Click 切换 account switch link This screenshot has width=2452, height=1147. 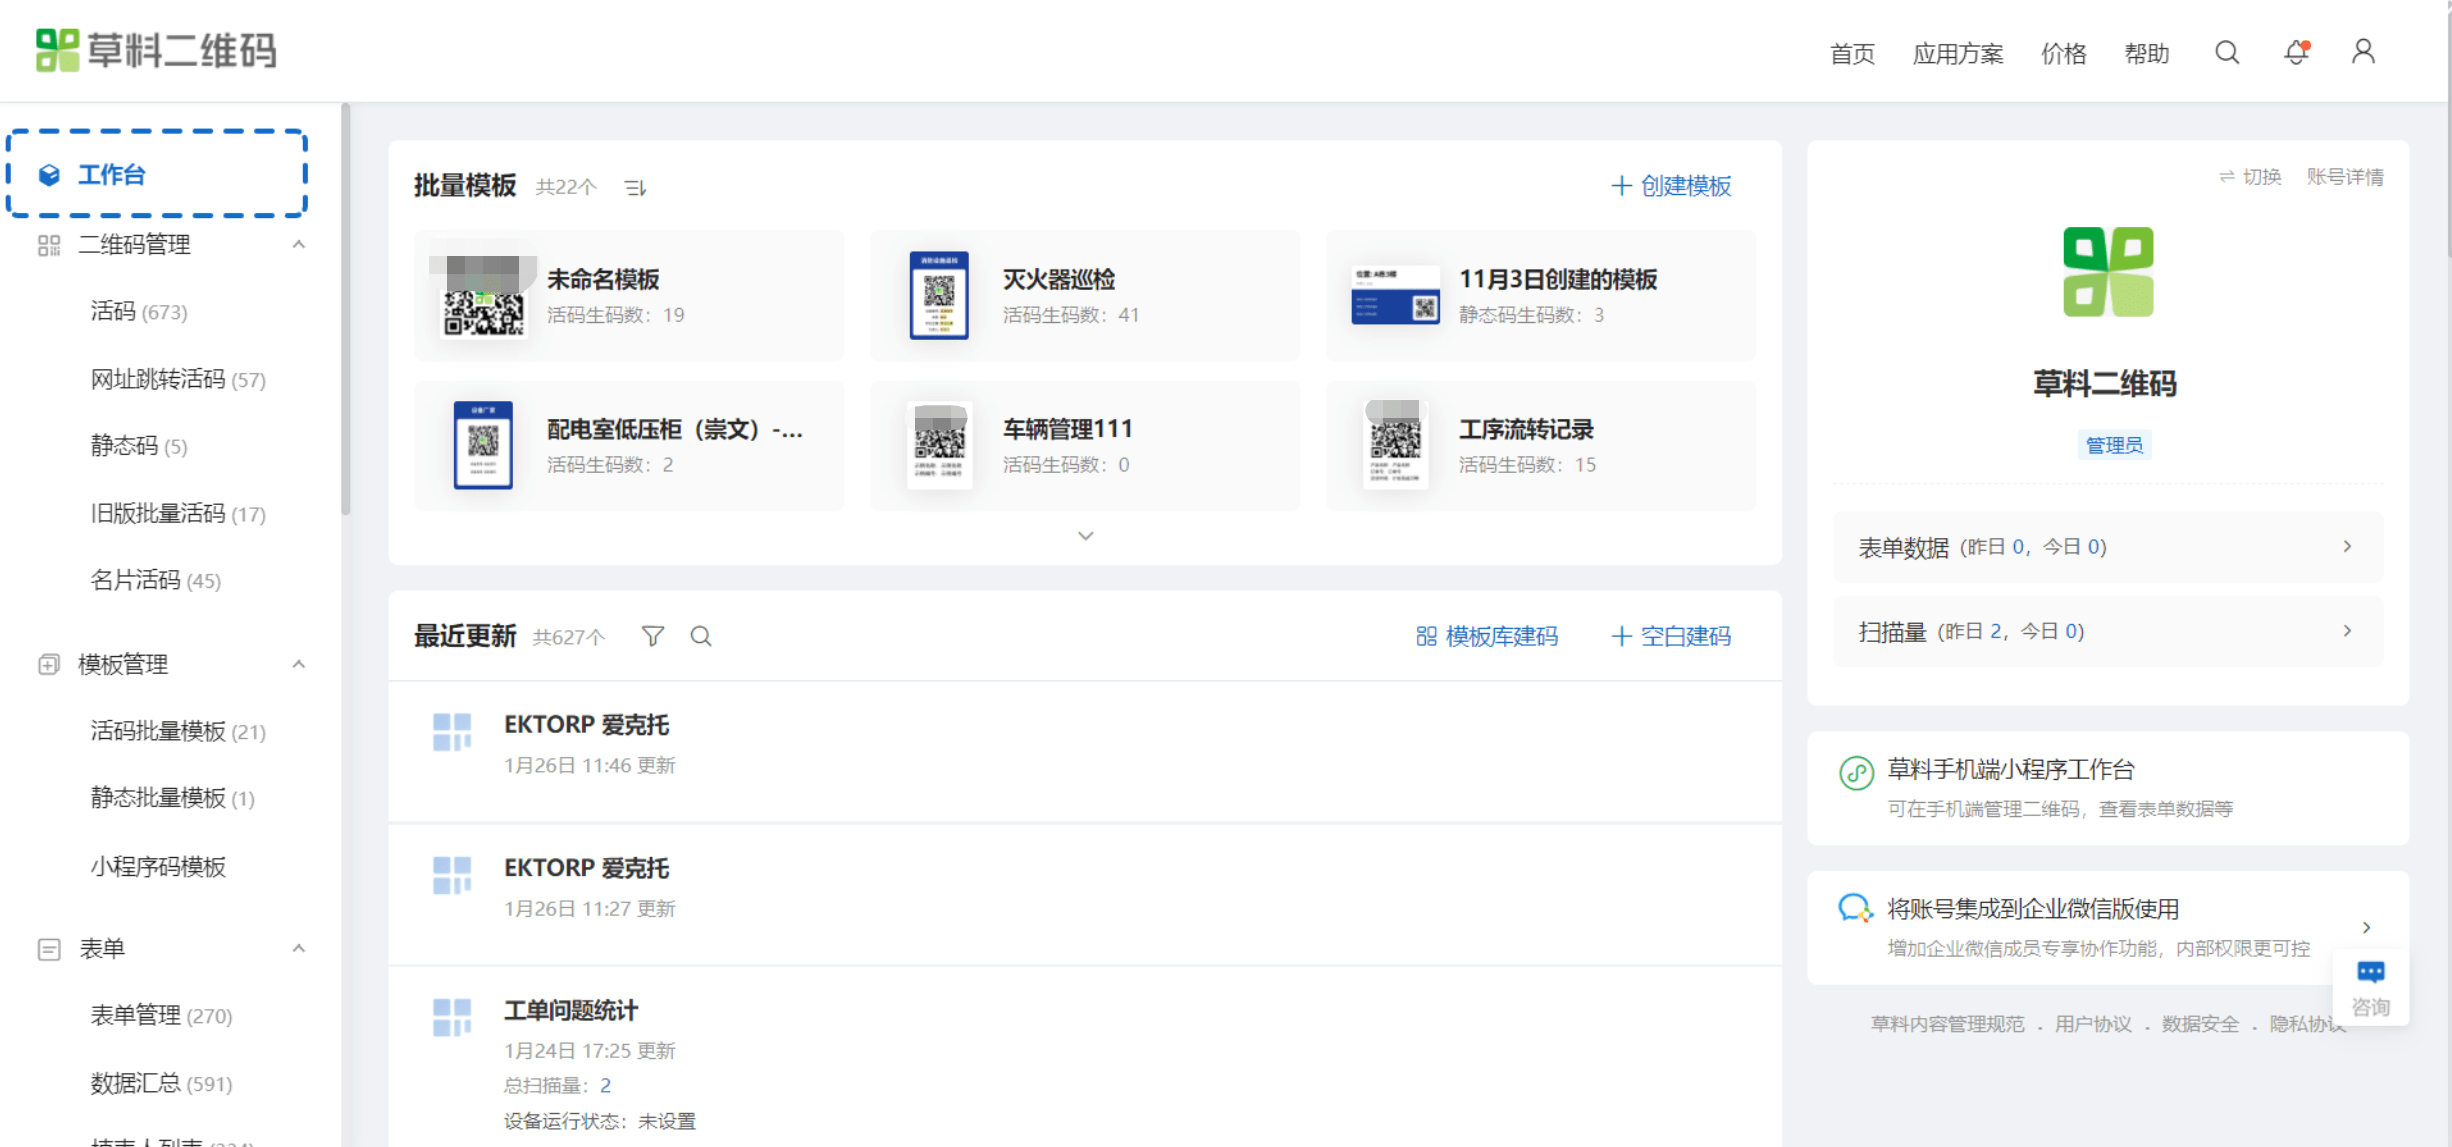pyautogui.click(x=2250, y=177)
